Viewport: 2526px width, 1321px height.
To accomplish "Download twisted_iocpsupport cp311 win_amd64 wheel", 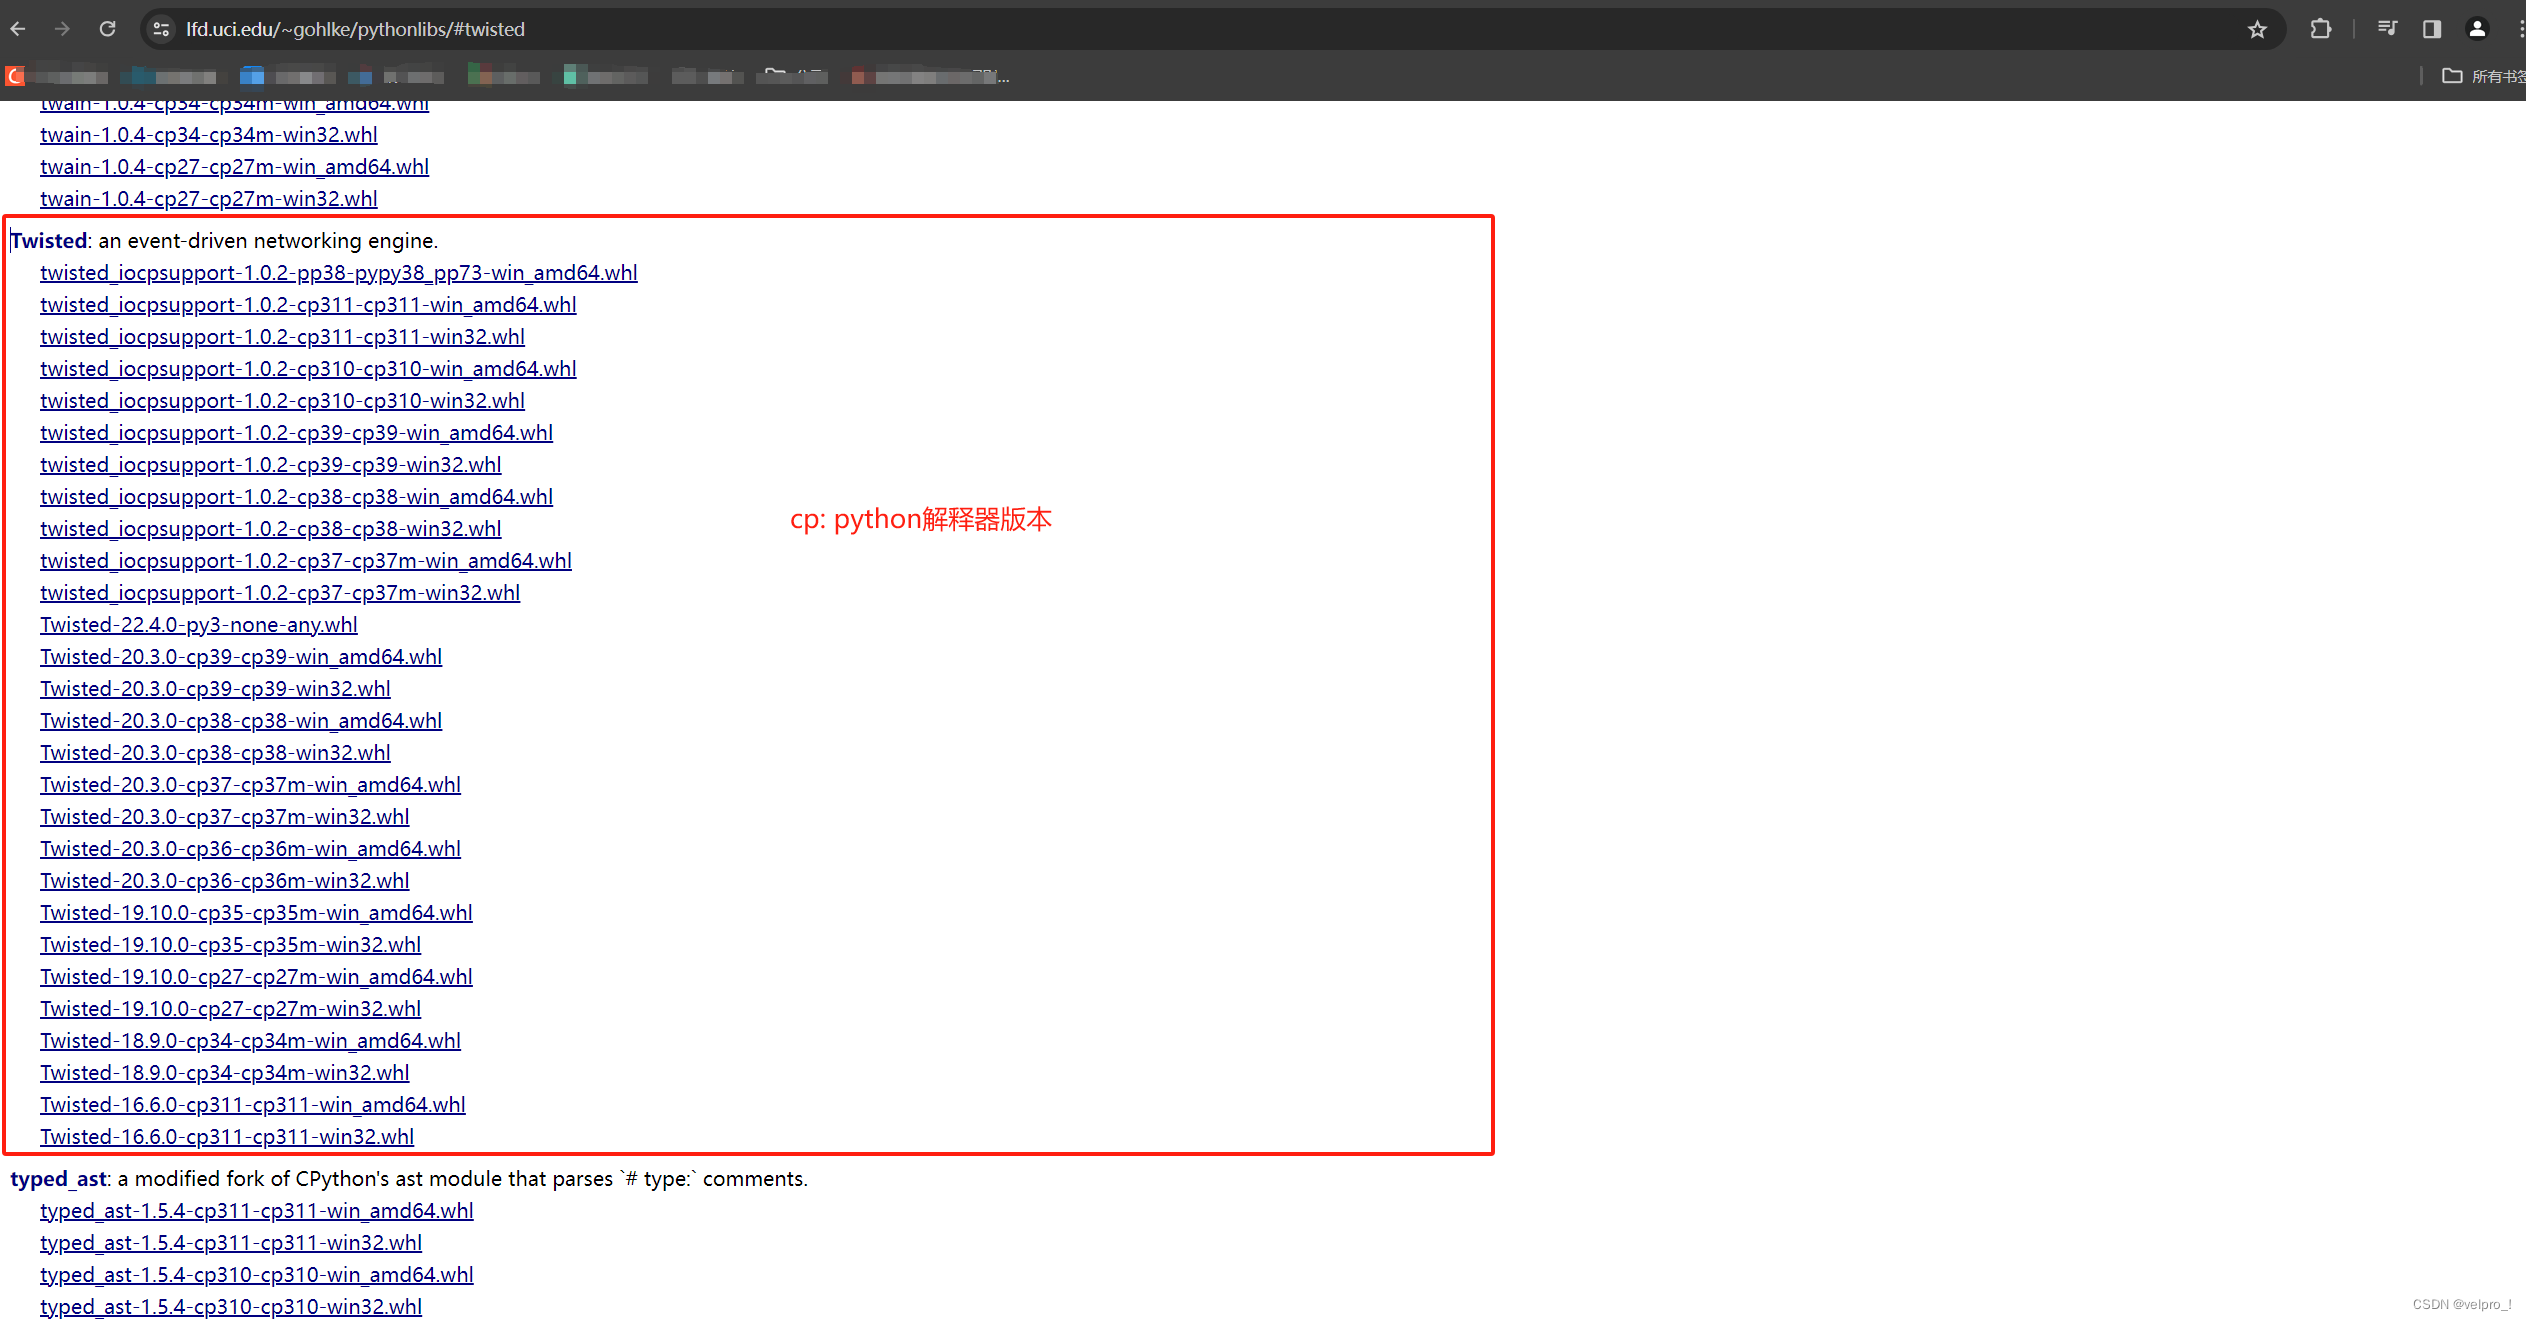I will click(x=308, y=304).
